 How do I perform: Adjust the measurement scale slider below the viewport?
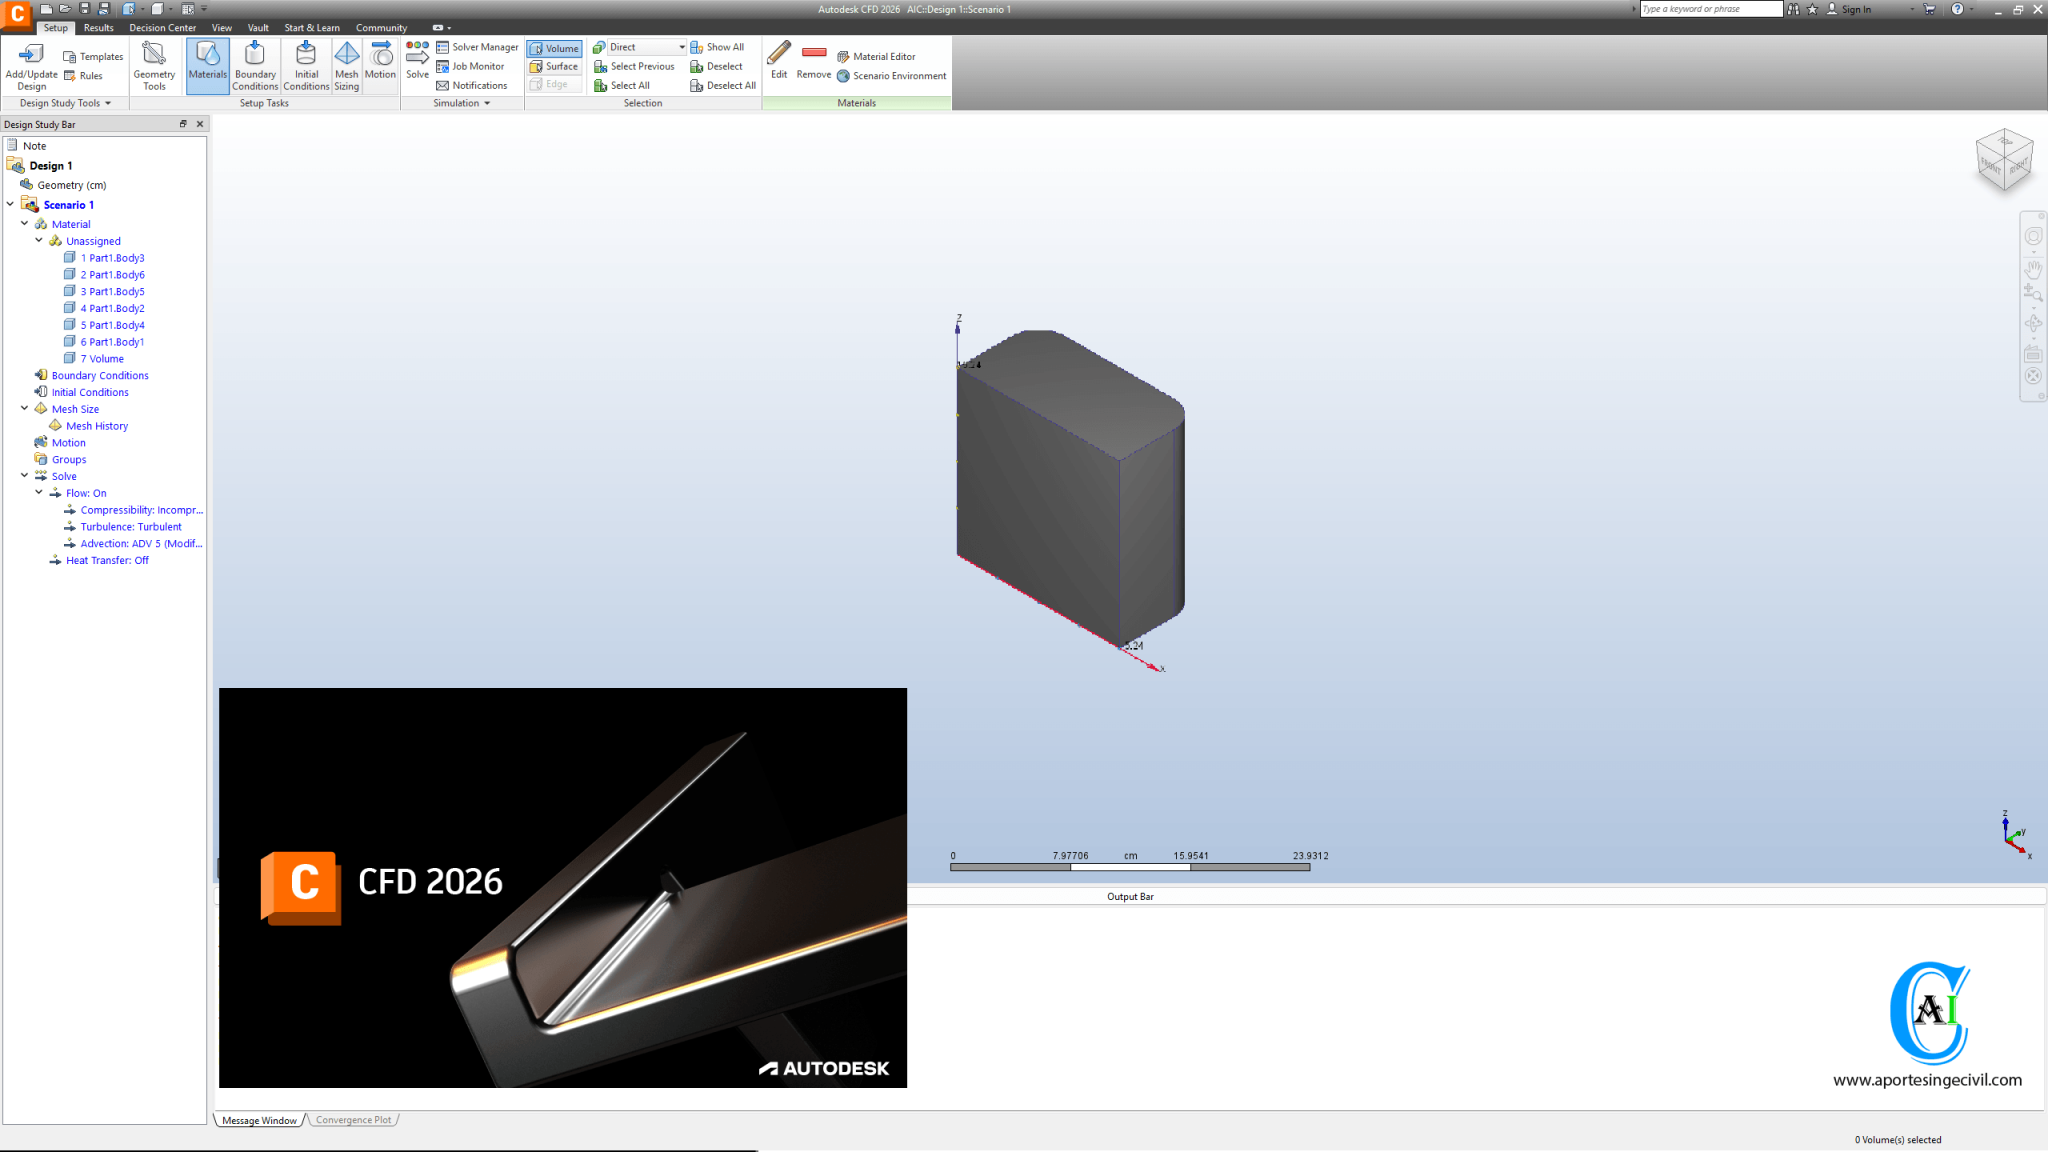(x=1130, y=866)
